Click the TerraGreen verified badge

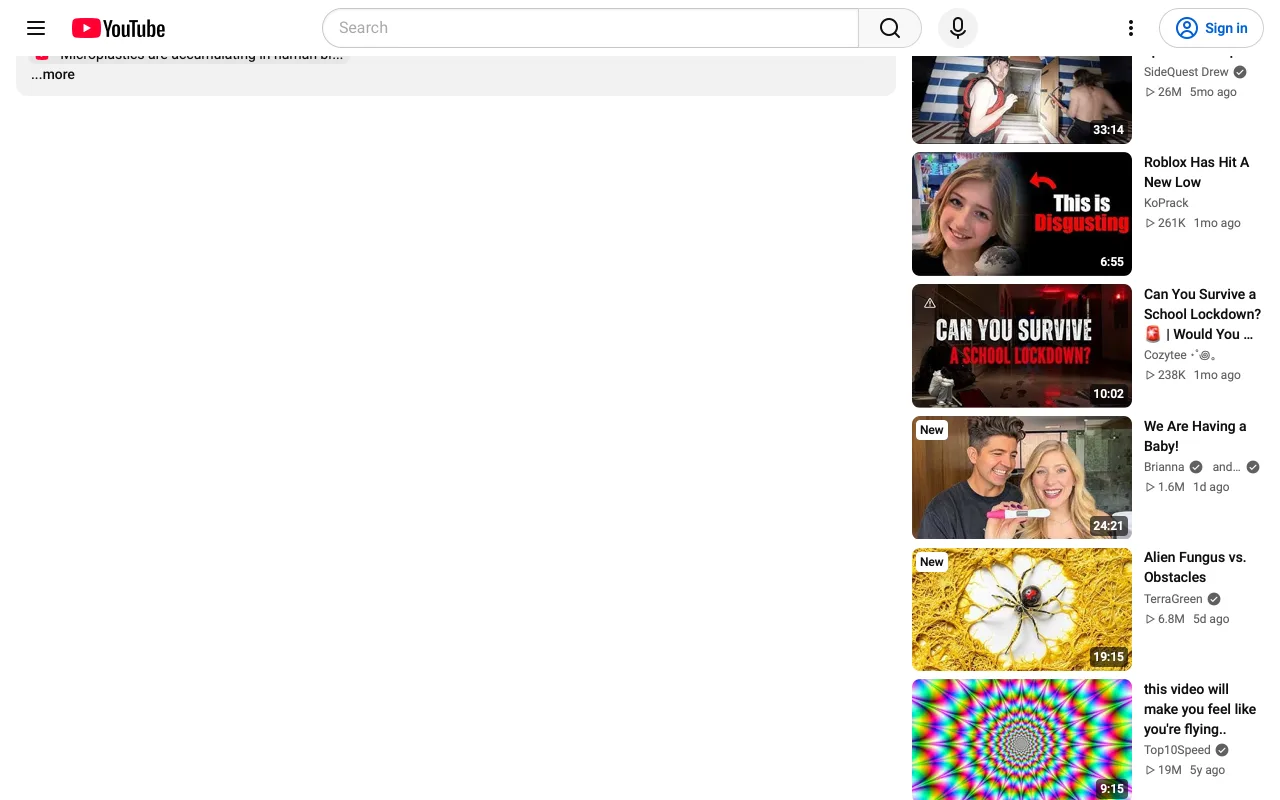coord(1214,599)
